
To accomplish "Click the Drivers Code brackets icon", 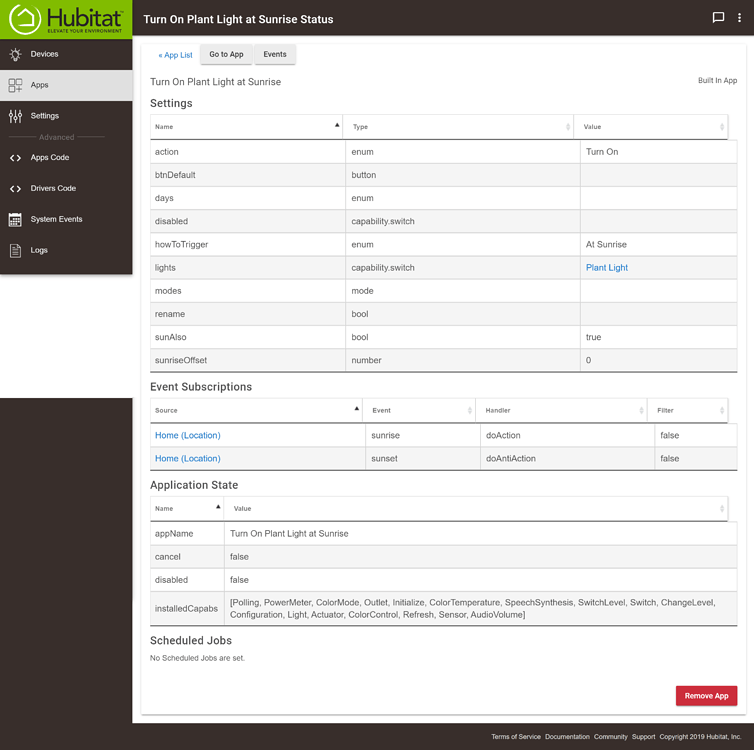I will 15,188.
